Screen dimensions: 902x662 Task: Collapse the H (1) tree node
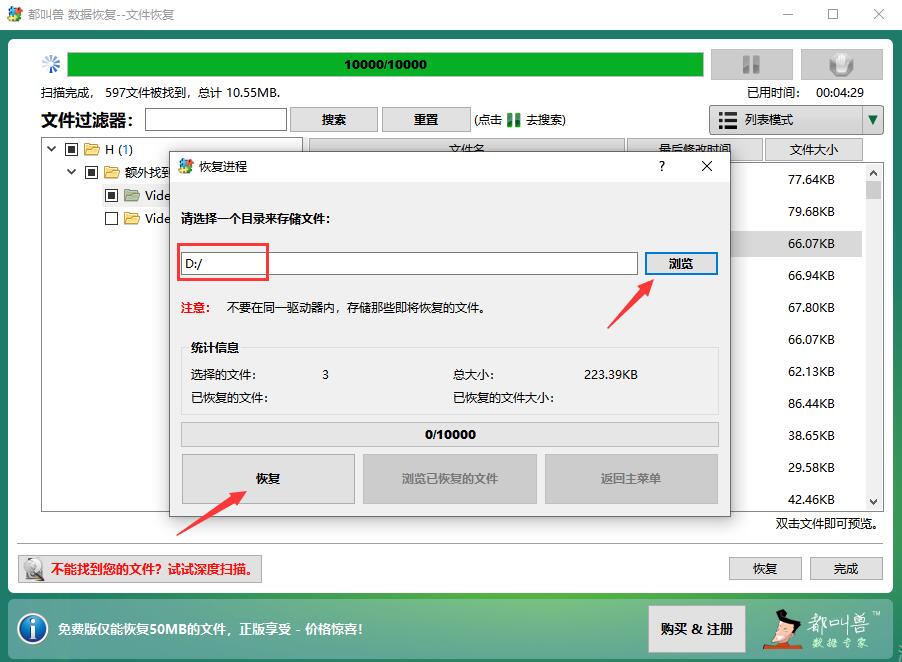[x=51, y=148]
